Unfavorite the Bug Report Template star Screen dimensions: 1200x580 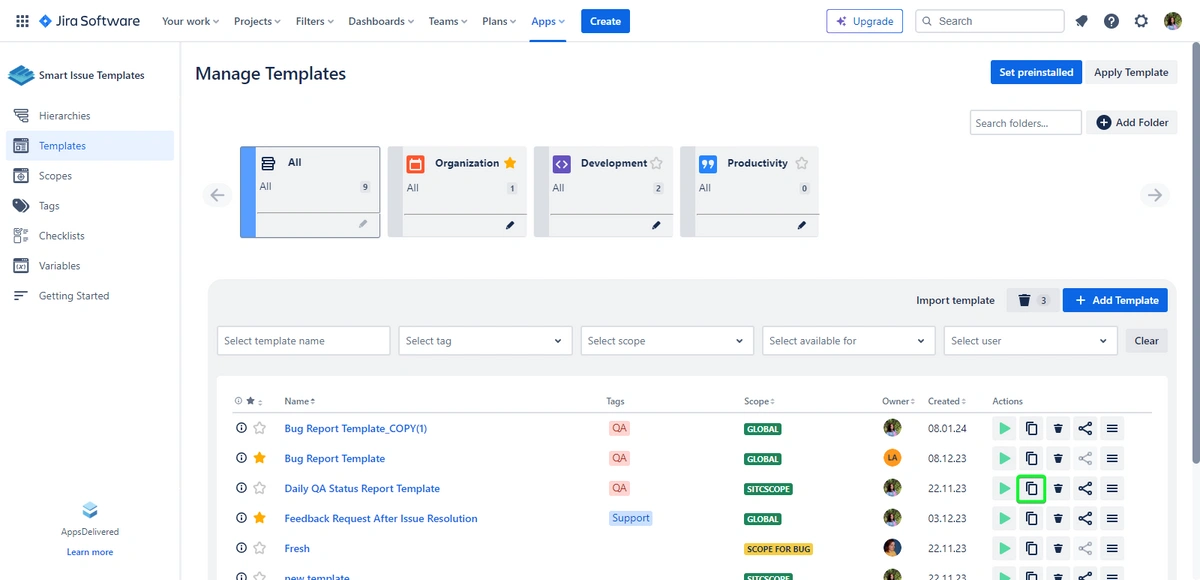[259, 458]
